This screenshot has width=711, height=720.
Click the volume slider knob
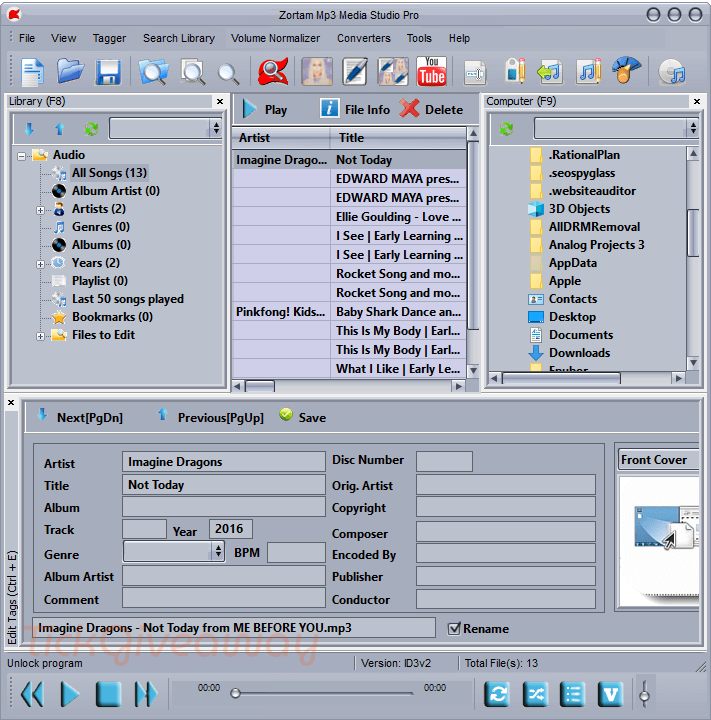644,696
